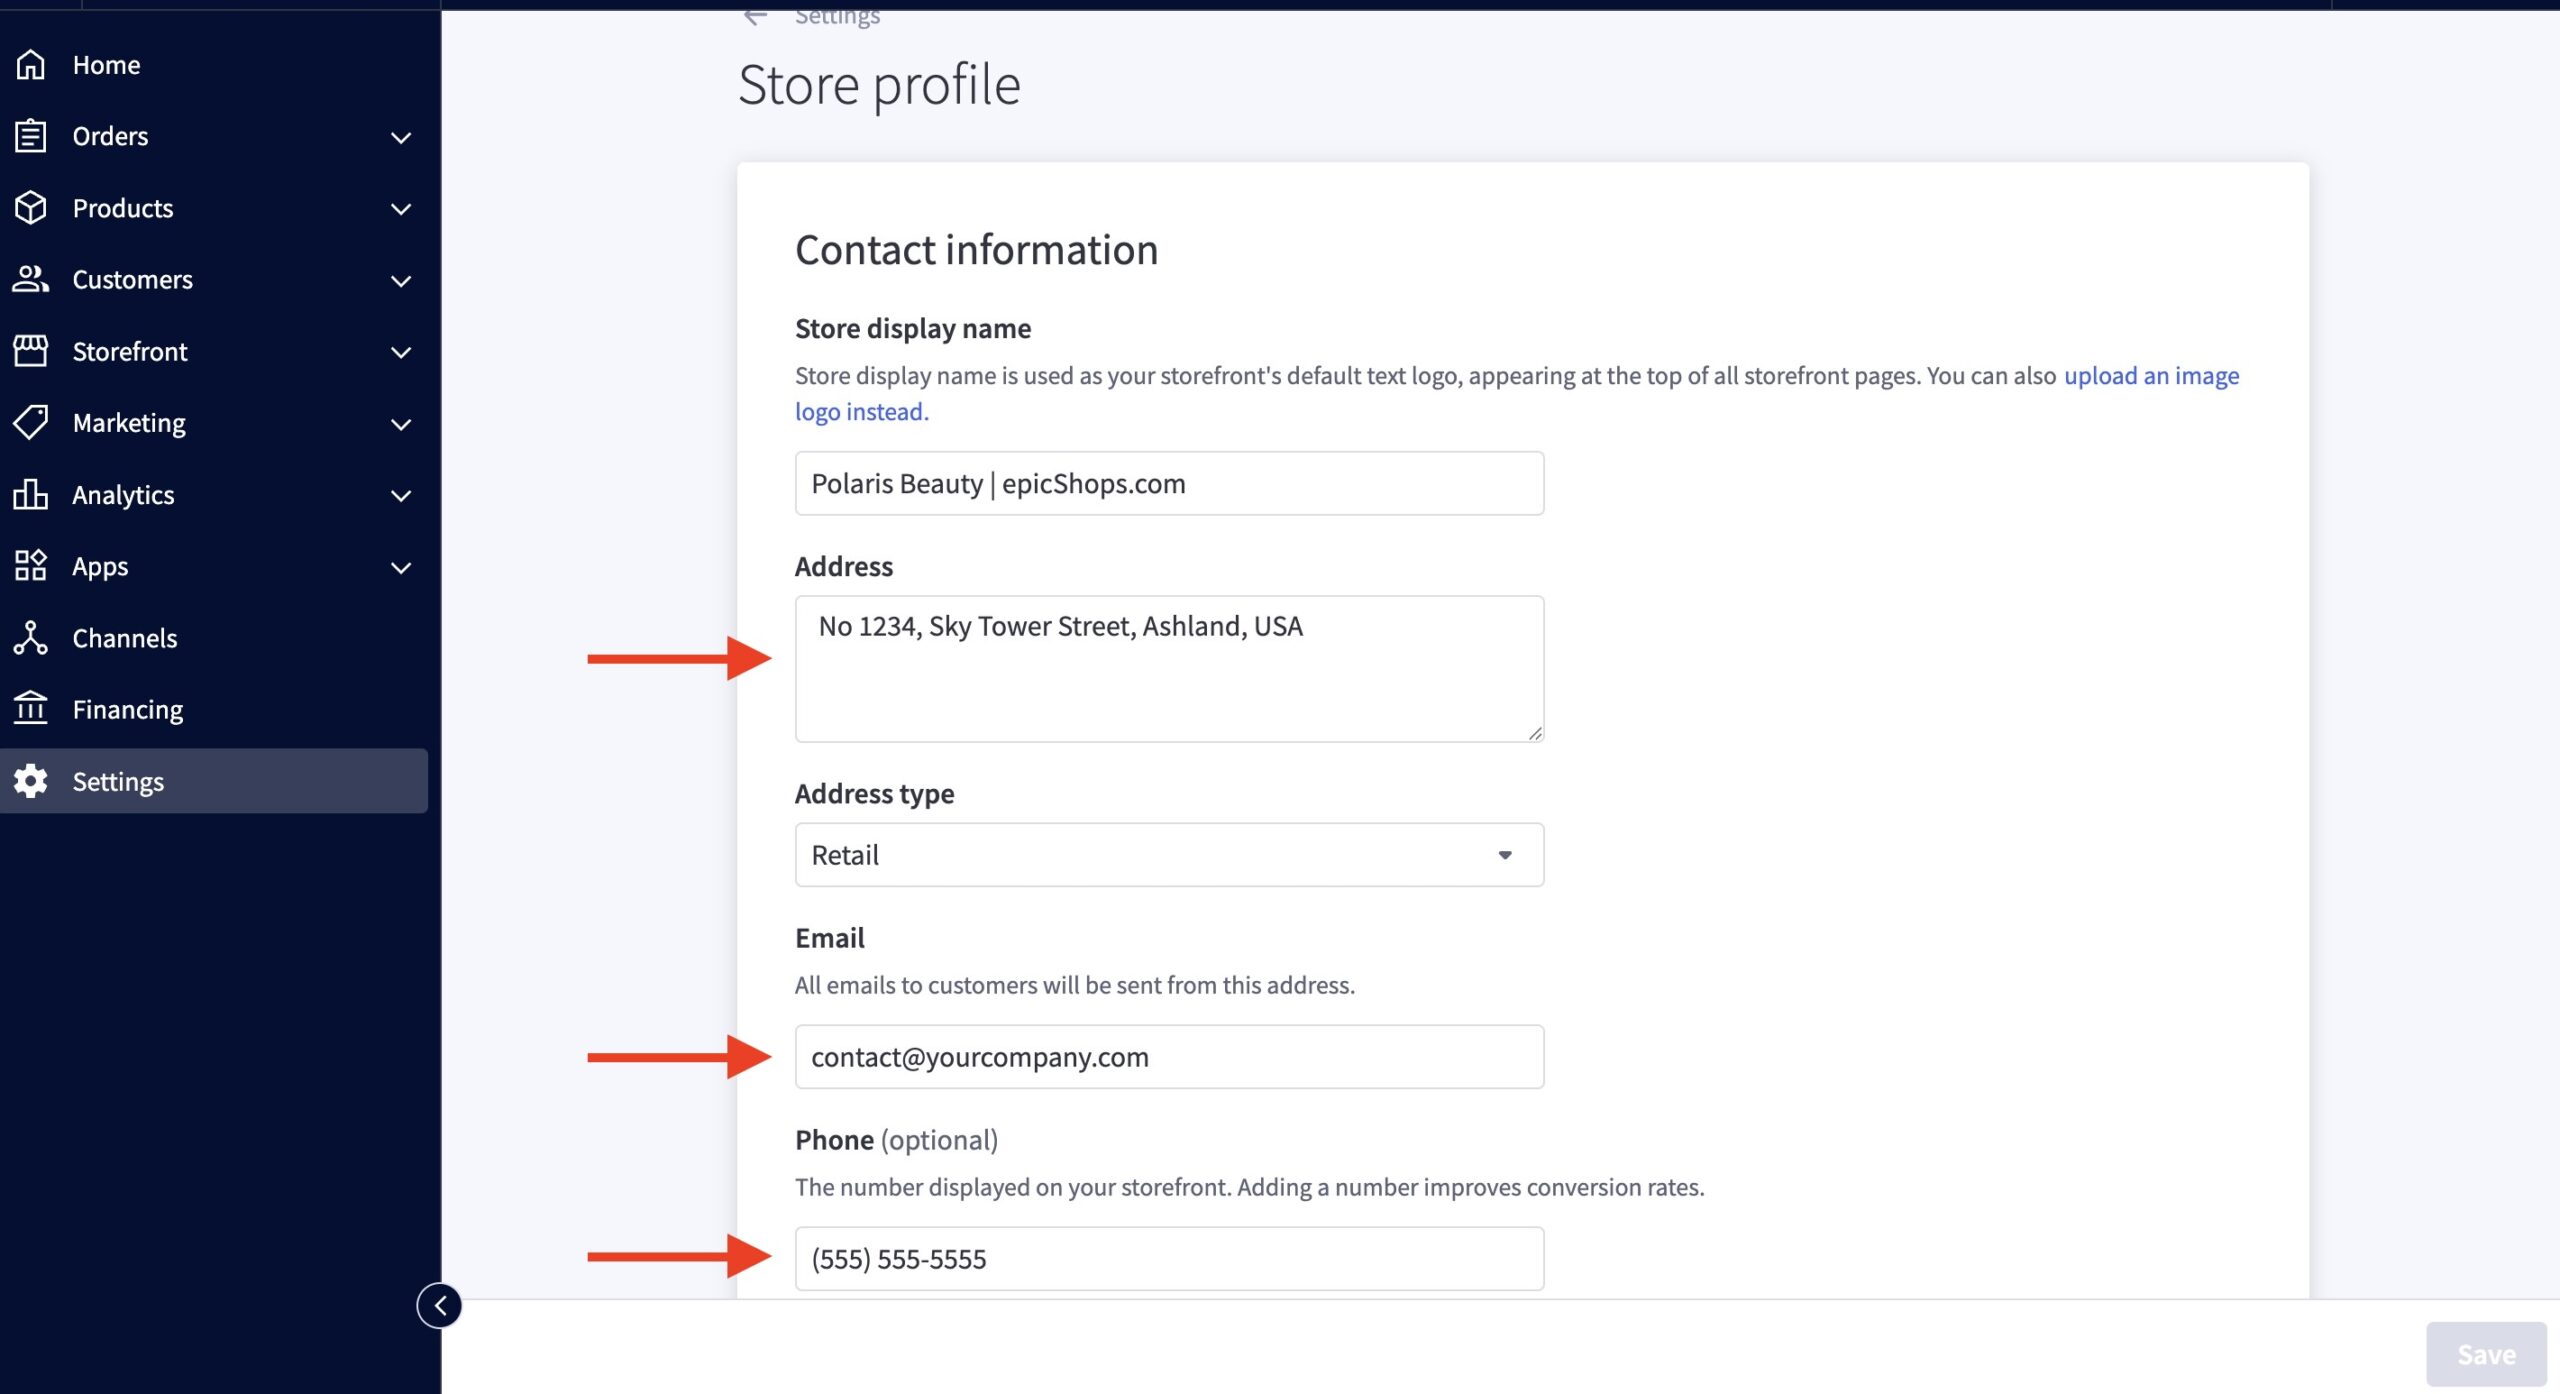Open the Settings sidebar item

[118, 781]
